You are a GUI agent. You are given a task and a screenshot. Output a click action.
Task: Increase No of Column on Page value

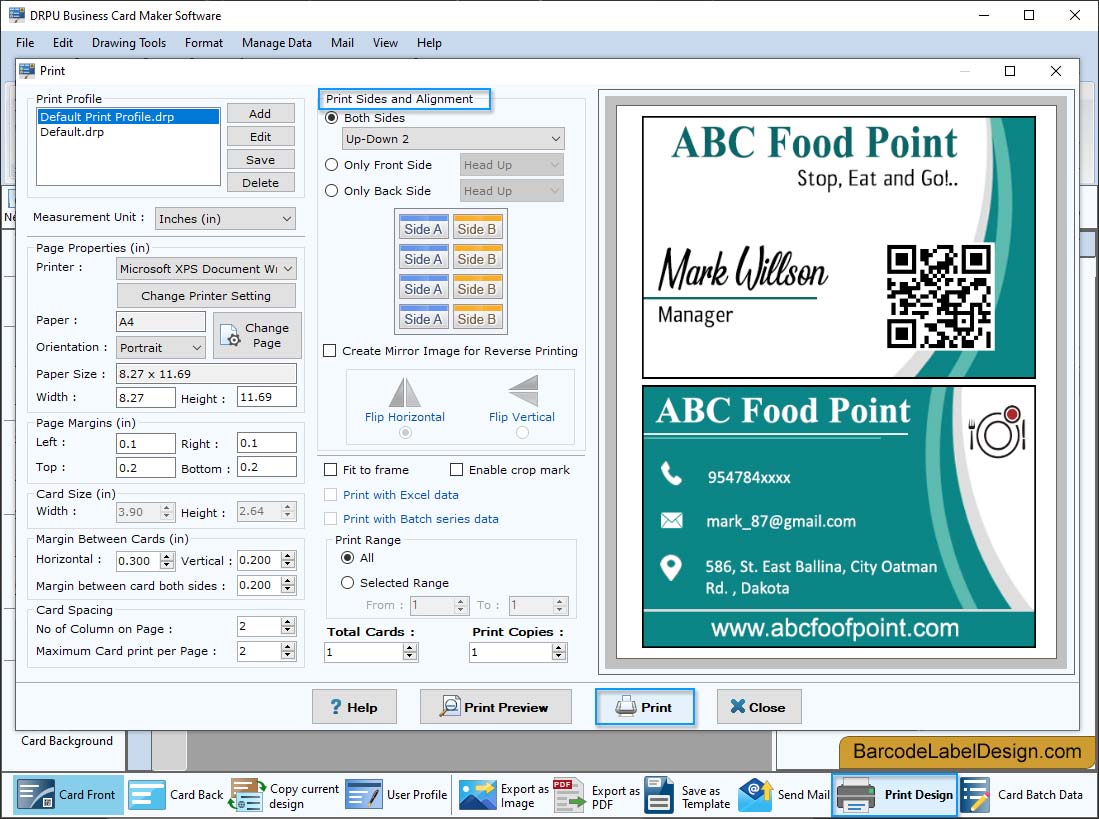tap(287, 621)
